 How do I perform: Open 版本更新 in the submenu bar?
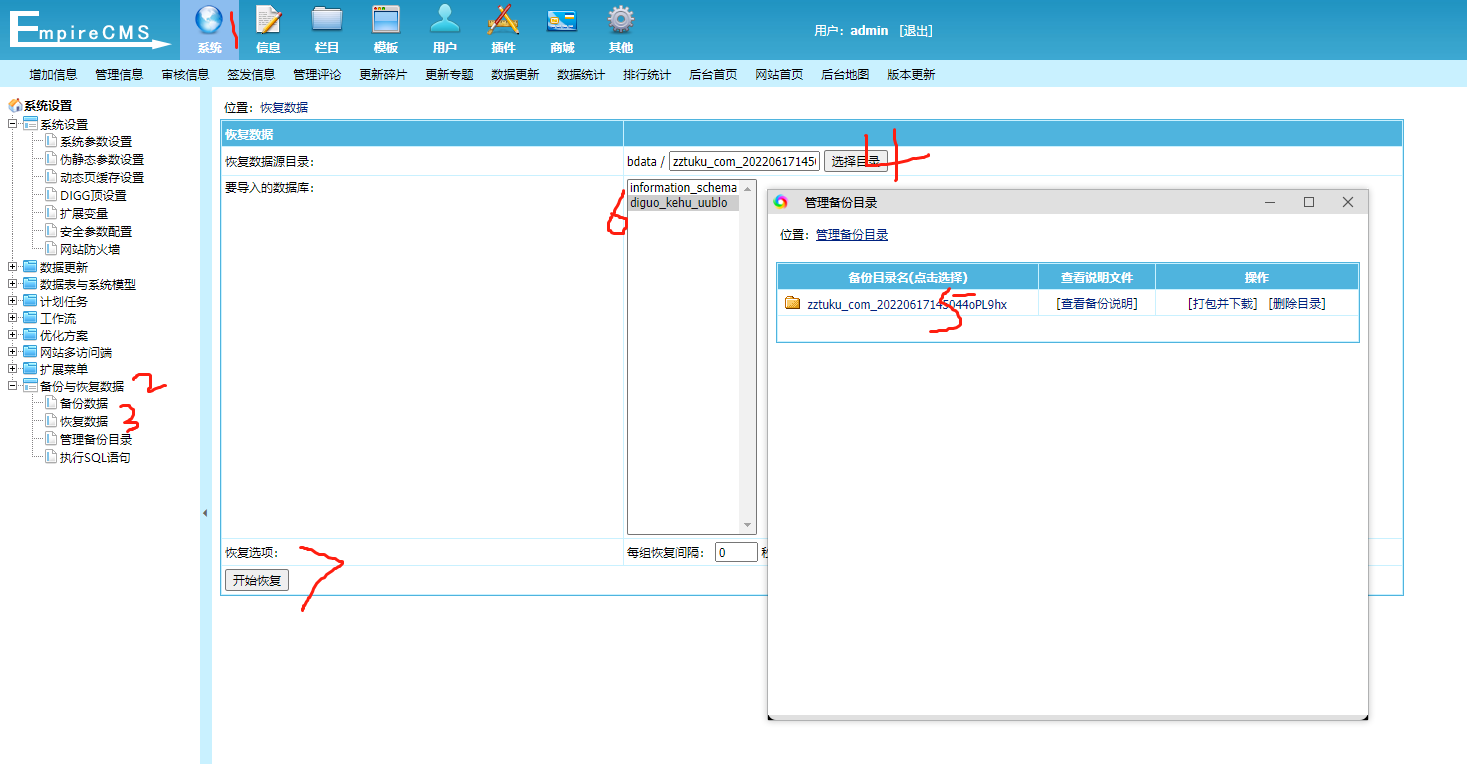point(911,74)
